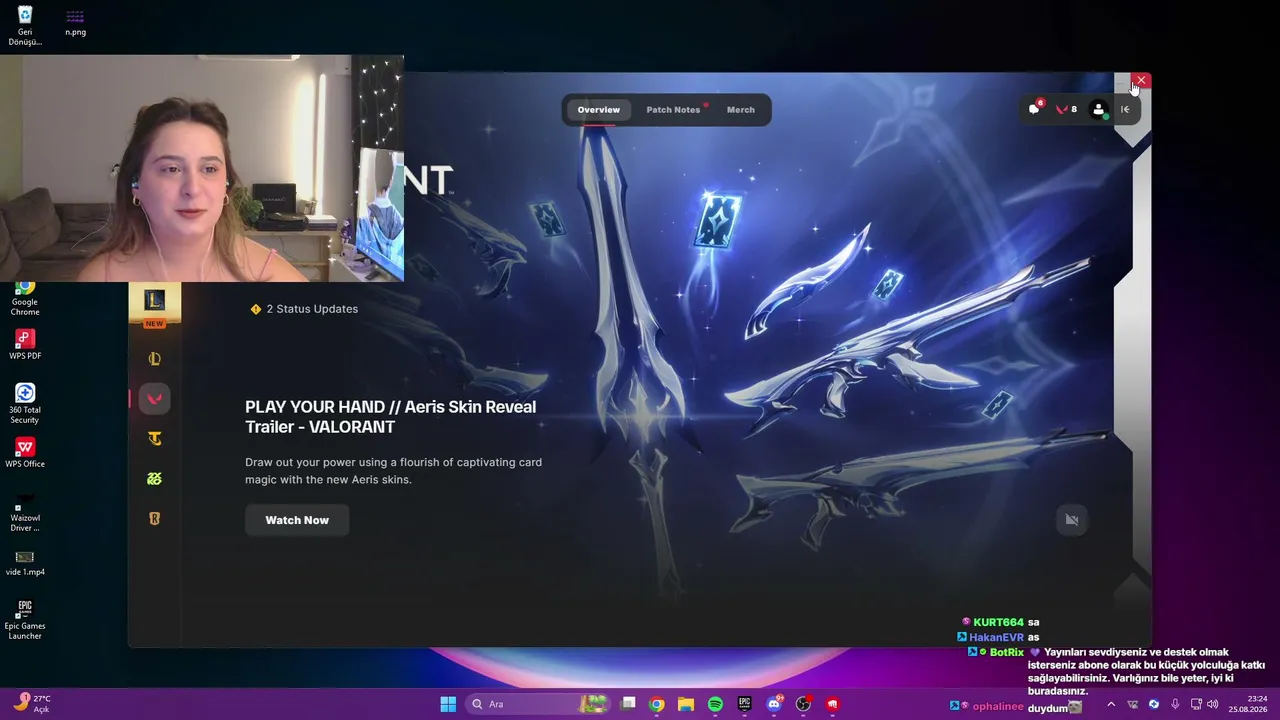
Task: Select the Waizowl Driver desktop shortcut
Action: tap(25, 512)
